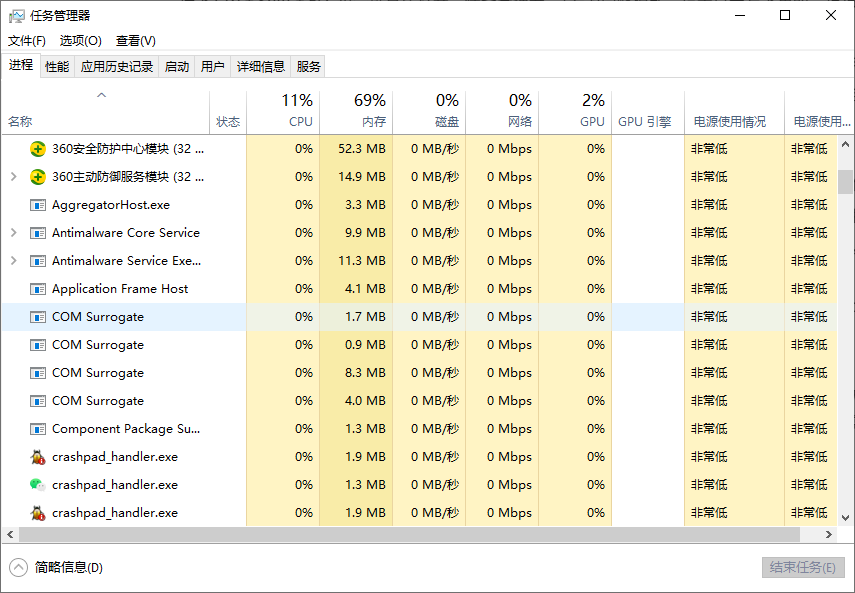Viewport: 855px width, 593px height.
Task: Click the 4.1 MB memory value
Action: [x=365, y=289]
